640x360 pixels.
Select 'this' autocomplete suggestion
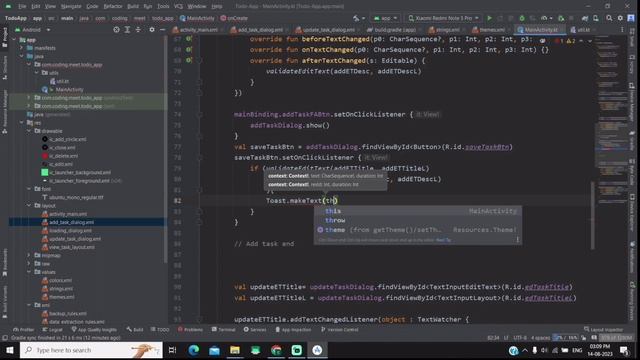coord(418,211)
